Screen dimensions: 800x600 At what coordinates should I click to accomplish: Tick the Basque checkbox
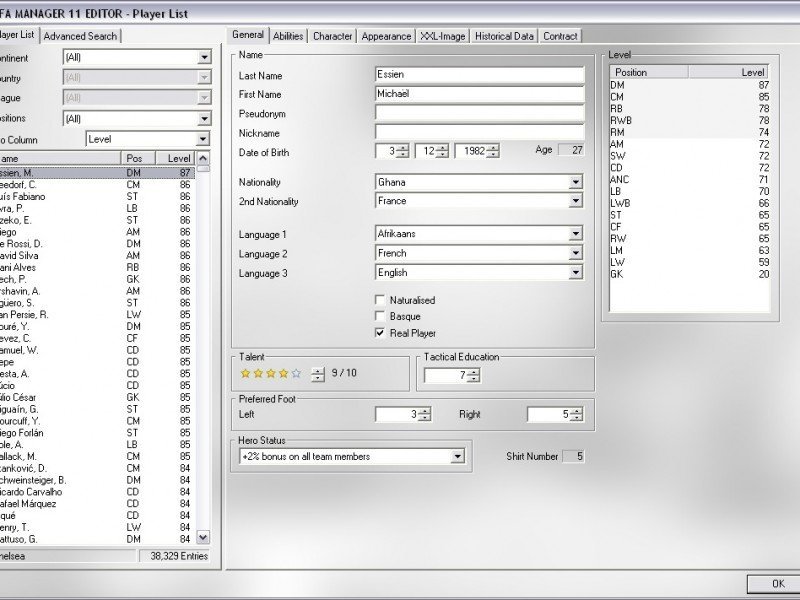[380, 316]
